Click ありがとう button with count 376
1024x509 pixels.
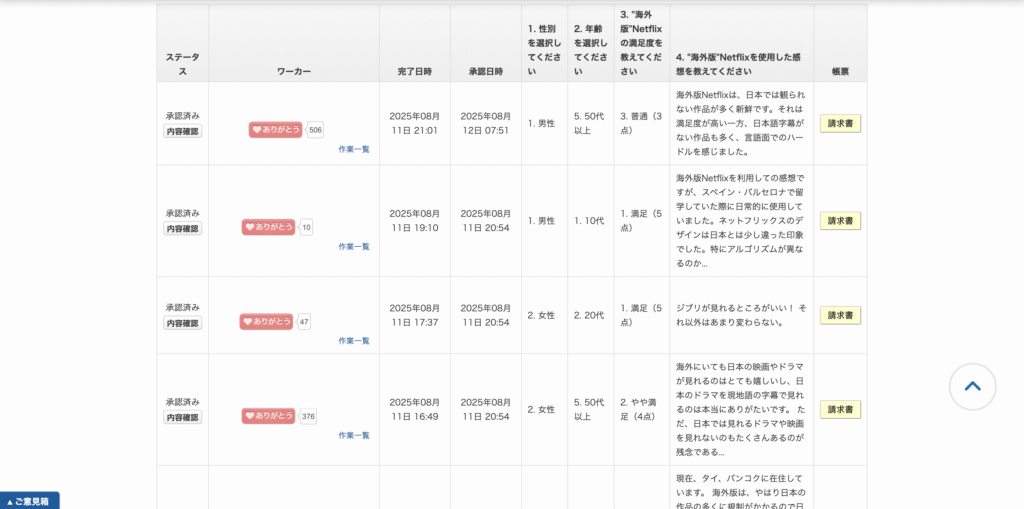click(268, 416)
